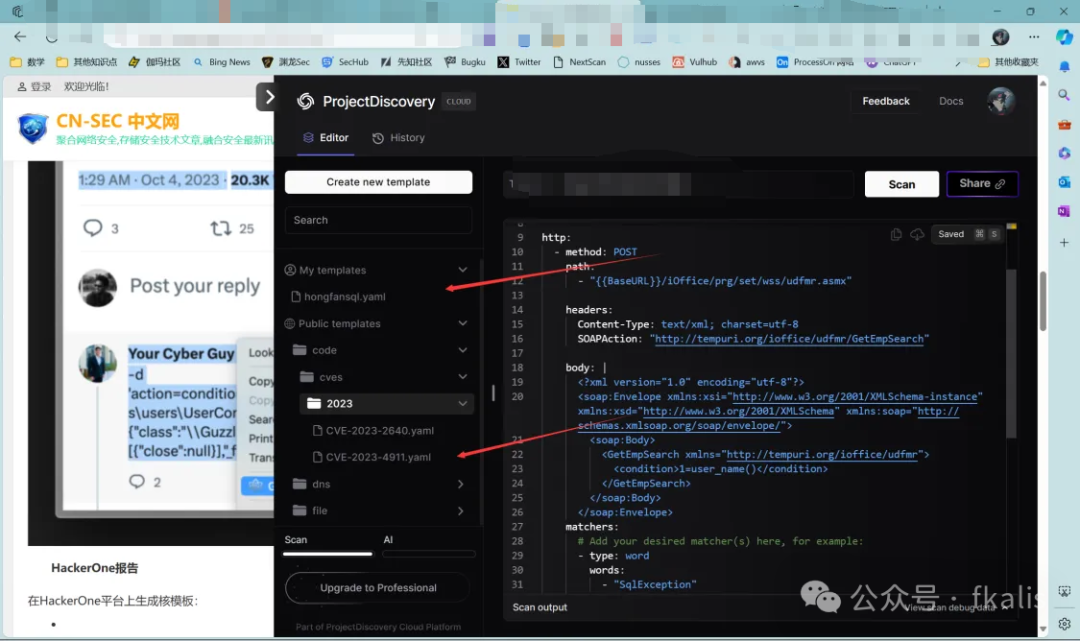This screenshot has height=641, width=1080.
Task: Open CVE-2023-2640.yaml file
Action: click(373, 430)
